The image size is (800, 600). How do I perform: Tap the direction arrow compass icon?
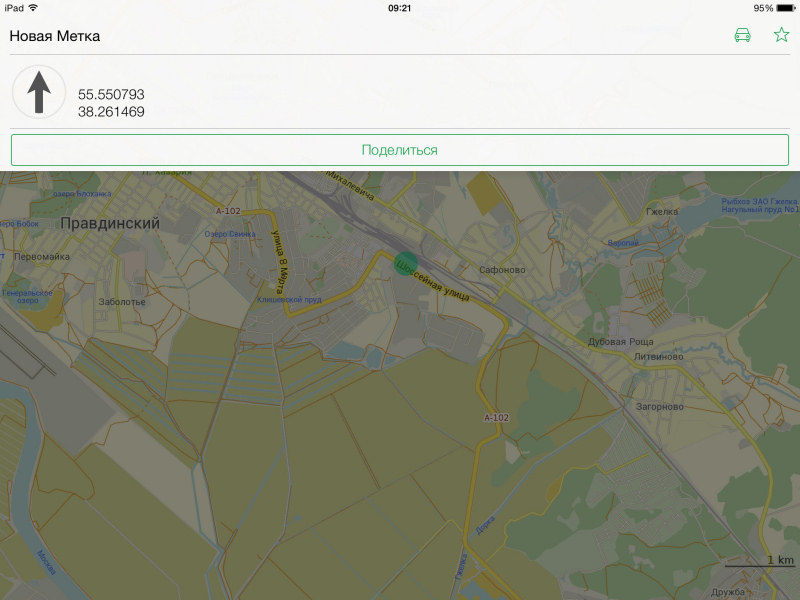39,92
